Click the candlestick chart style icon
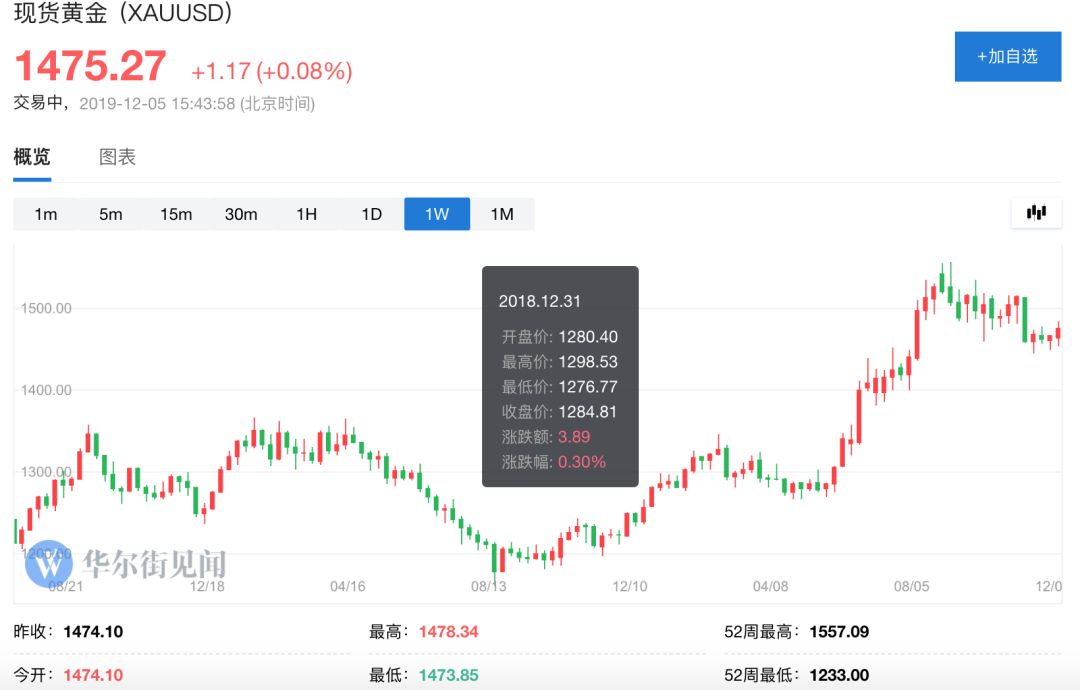The height and width of the screenshot is (690, 1080). [1036, 212]
